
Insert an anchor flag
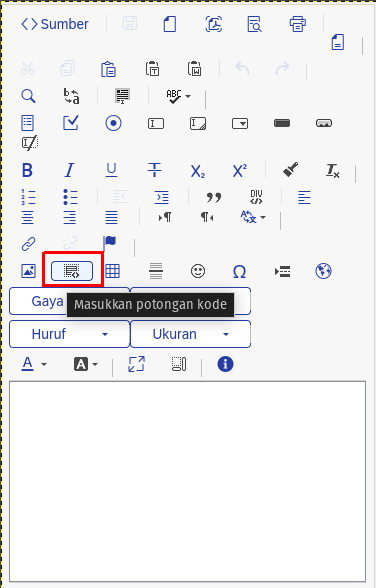click(109, 243)
